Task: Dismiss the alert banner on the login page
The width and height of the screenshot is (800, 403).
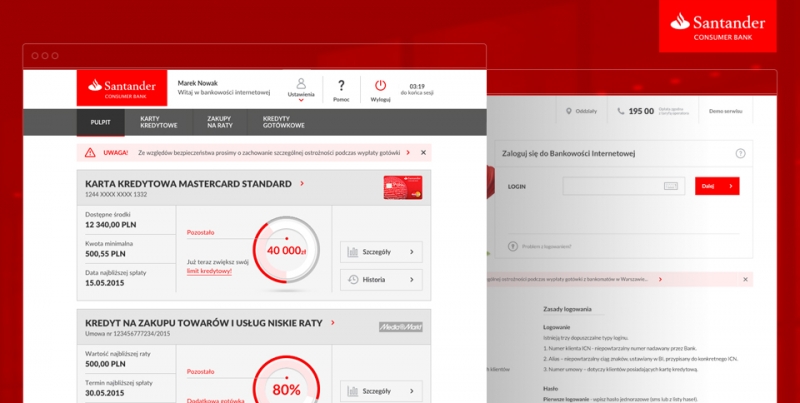Action: (x=744, y=280)
